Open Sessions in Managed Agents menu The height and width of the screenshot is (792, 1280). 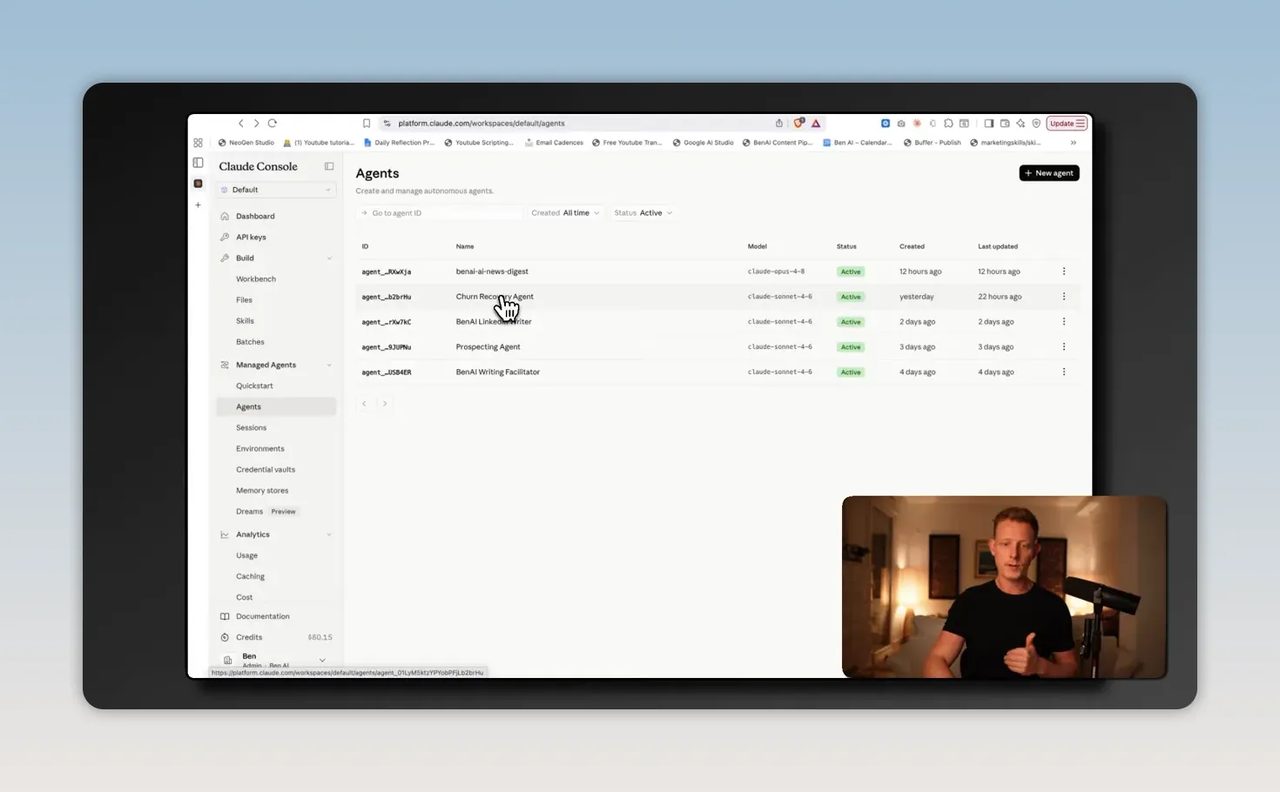pos(251,428)
